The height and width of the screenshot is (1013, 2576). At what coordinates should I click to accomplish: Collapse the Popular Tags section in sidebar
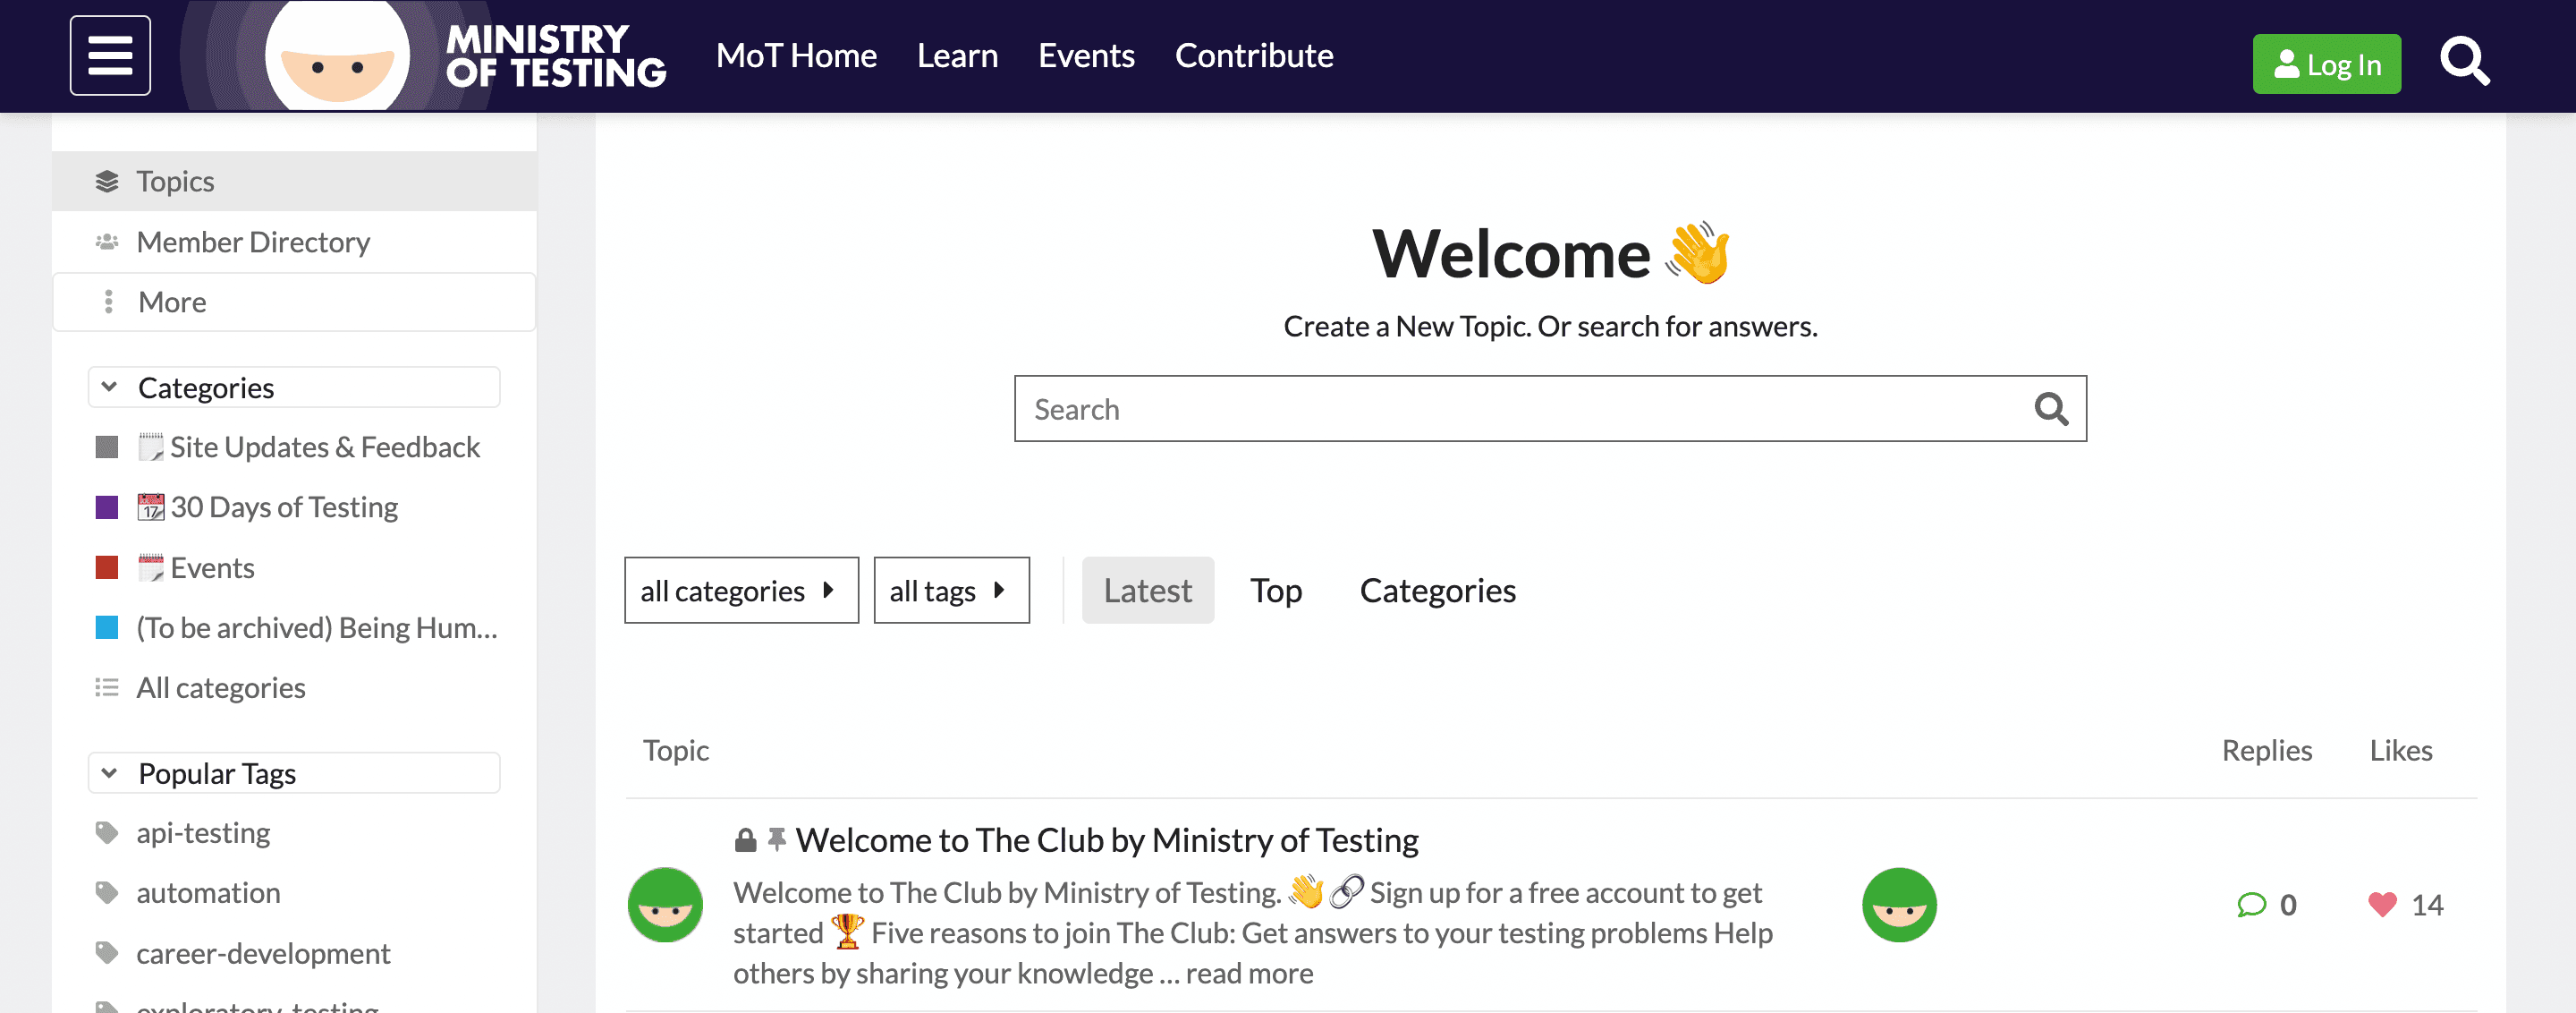[x=108, y=773]
